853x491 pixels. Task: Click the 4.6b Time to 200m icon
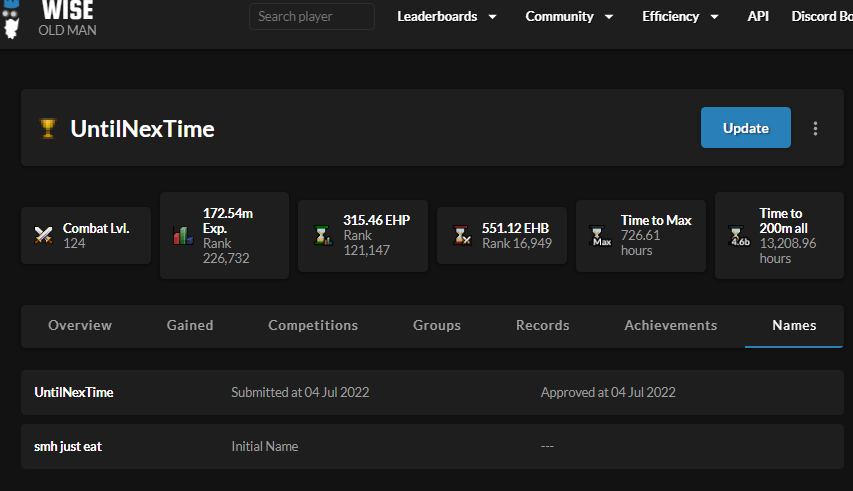pyautogui.click(x=740, y=236)
